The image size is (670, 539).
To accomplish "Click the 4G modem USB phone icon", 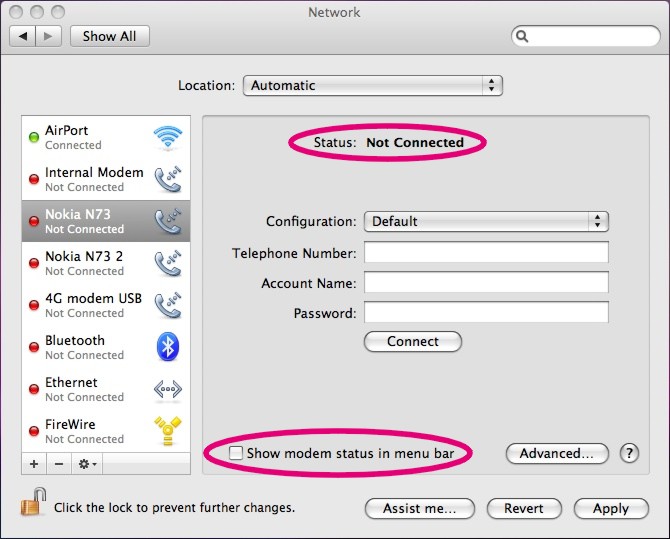I will pyautogui.click(x=168, y=305).
